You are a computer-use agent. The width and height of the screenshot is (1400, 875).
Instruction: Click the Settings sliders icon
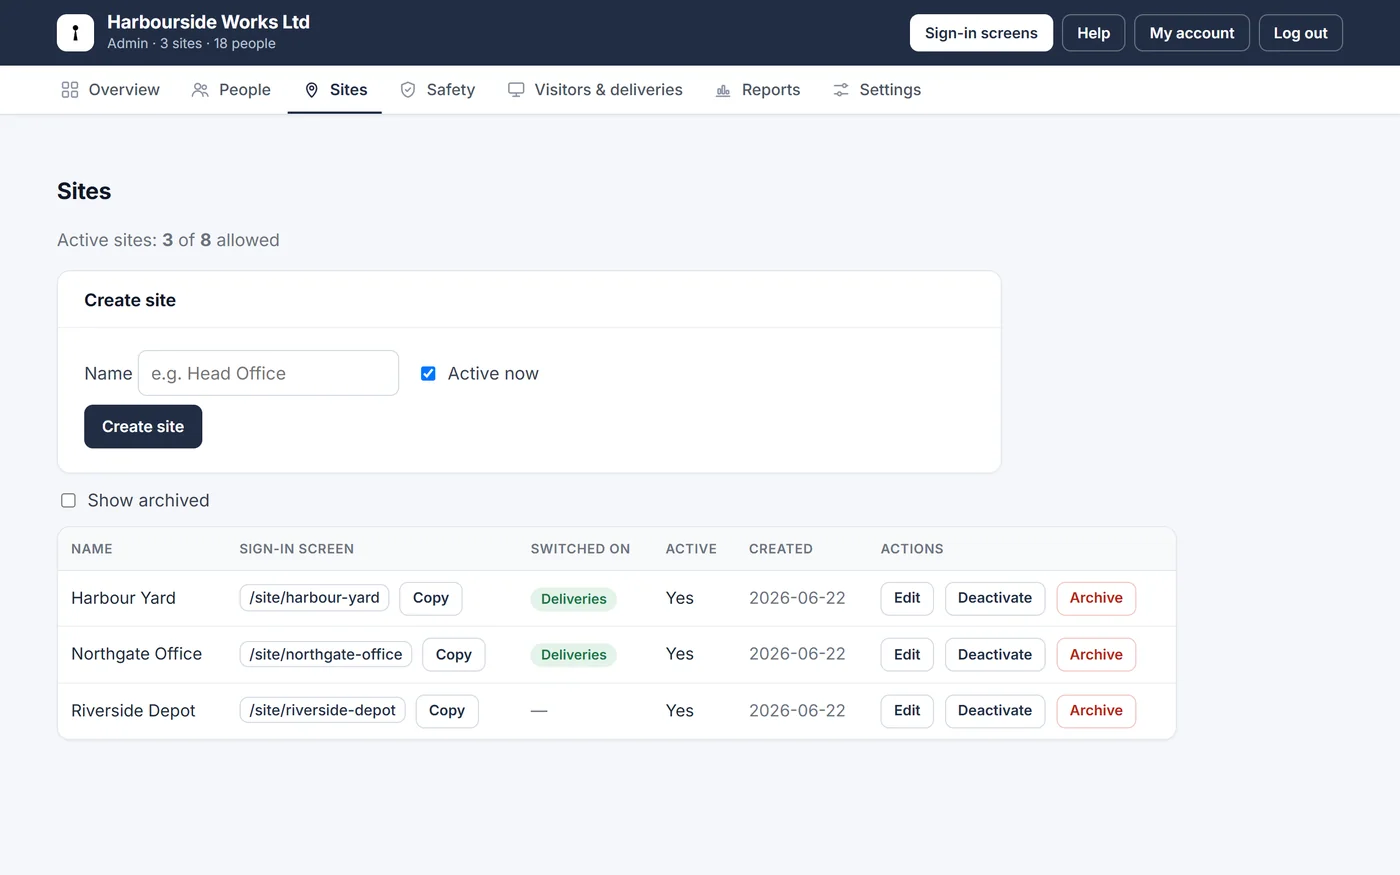[841, 90]
